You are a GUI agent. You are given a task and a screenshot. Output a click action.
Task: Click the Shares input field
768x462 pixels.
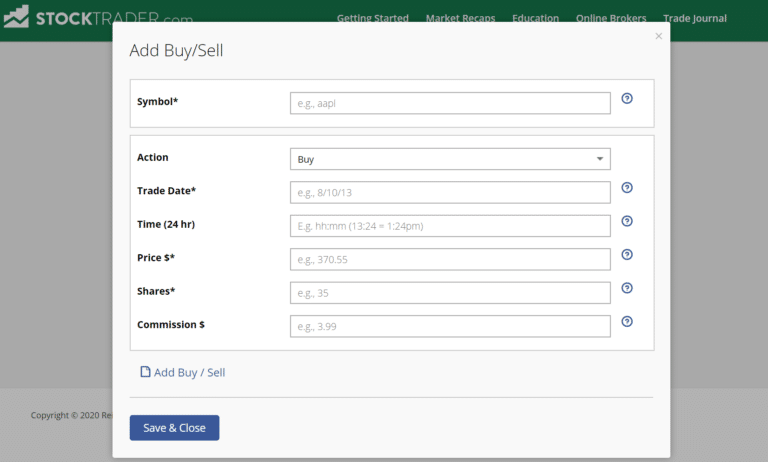450,293
